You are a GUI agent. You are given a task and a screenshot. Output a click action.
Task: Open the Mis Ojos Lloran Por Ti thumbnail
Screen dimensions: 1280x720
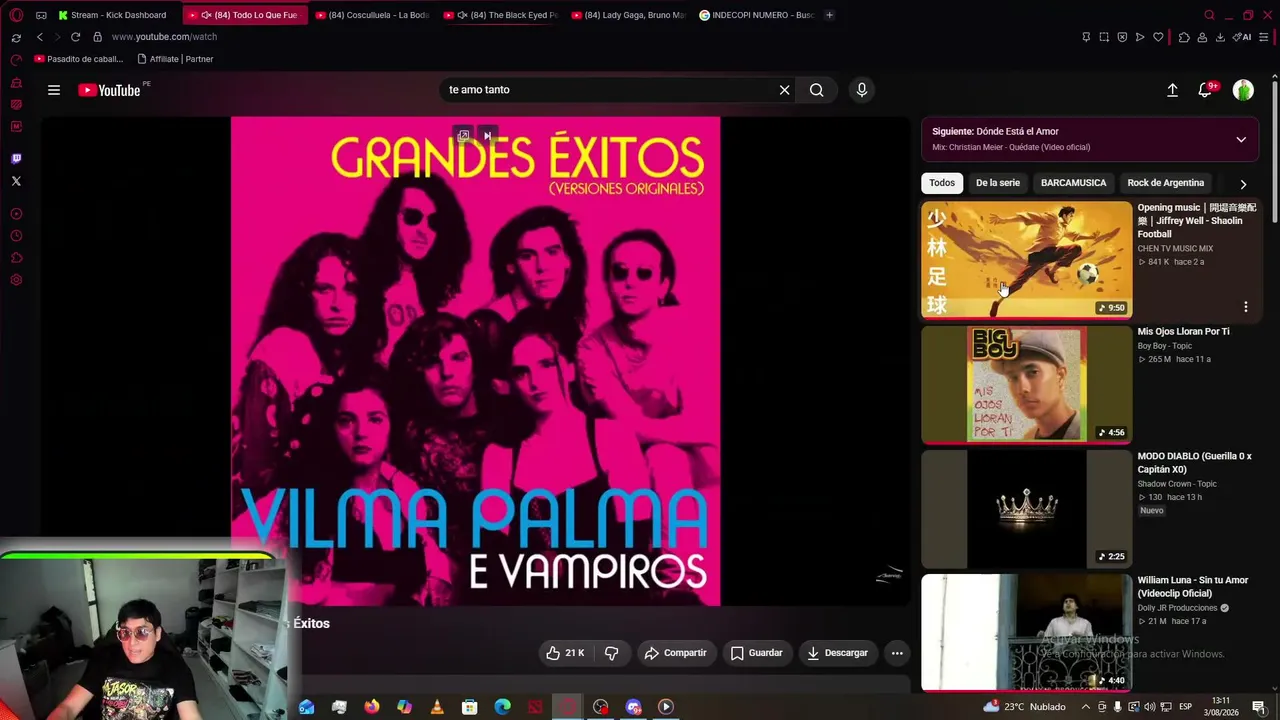[x=1026, y=384]
